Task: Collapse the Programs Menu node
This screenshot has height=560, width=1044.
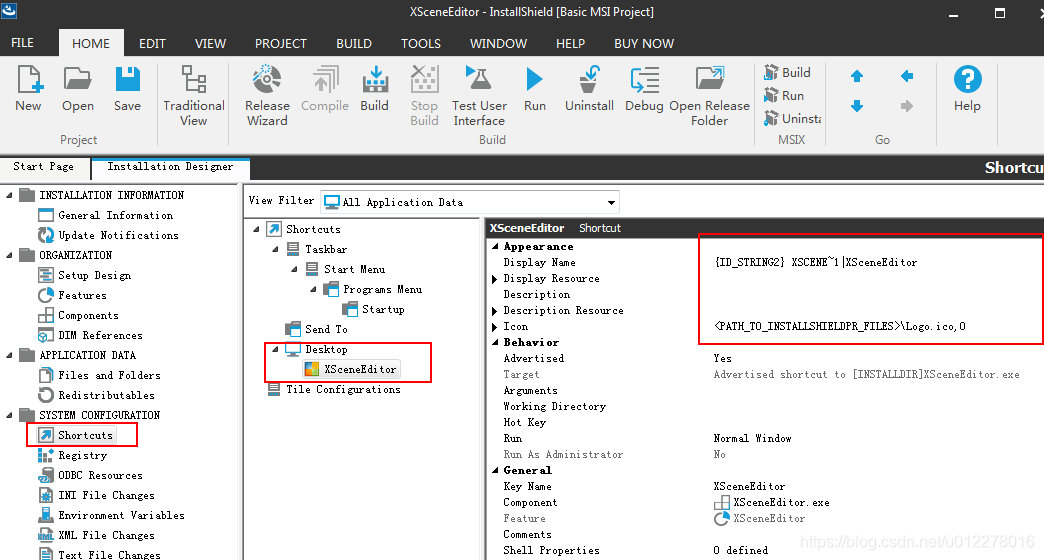Action: [x=314, y=289]
